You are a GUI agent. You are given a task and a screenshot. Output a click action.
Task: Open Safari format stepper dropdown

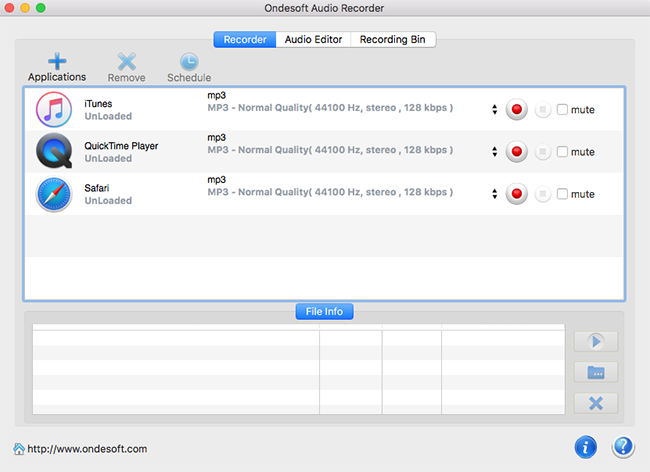tap(495, 194)
